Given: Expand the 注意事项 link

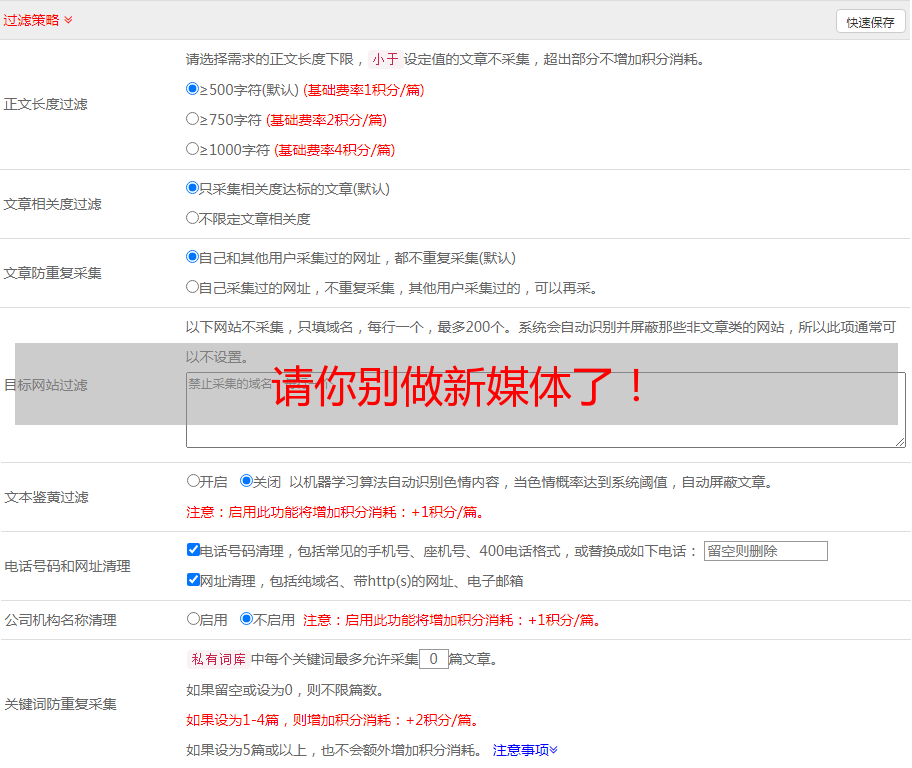Looking at the screenshot, I should coord(525,750).
